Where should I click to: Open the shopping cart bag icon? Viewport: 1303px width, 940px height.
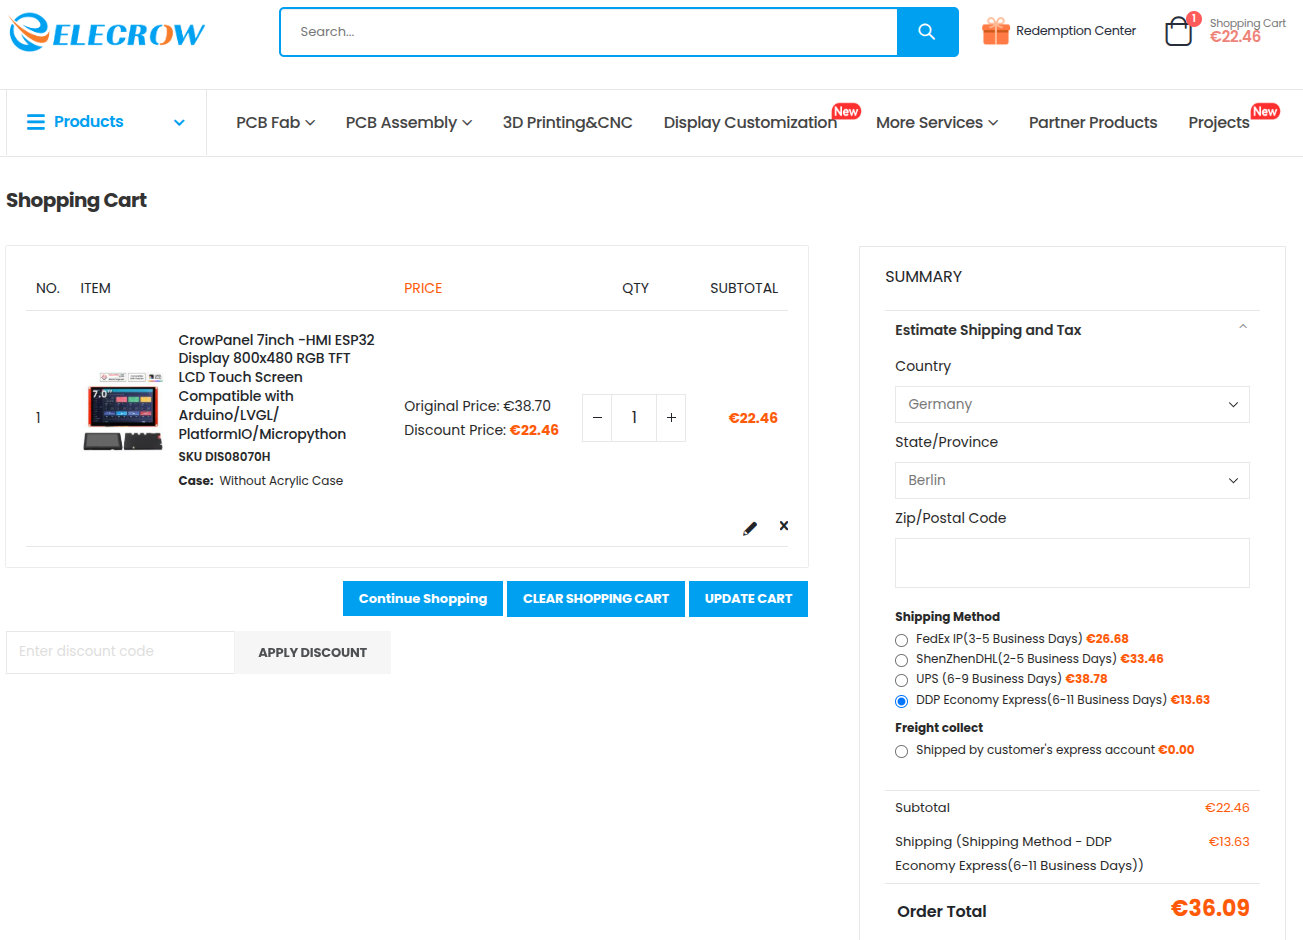tap(1179, 31)
